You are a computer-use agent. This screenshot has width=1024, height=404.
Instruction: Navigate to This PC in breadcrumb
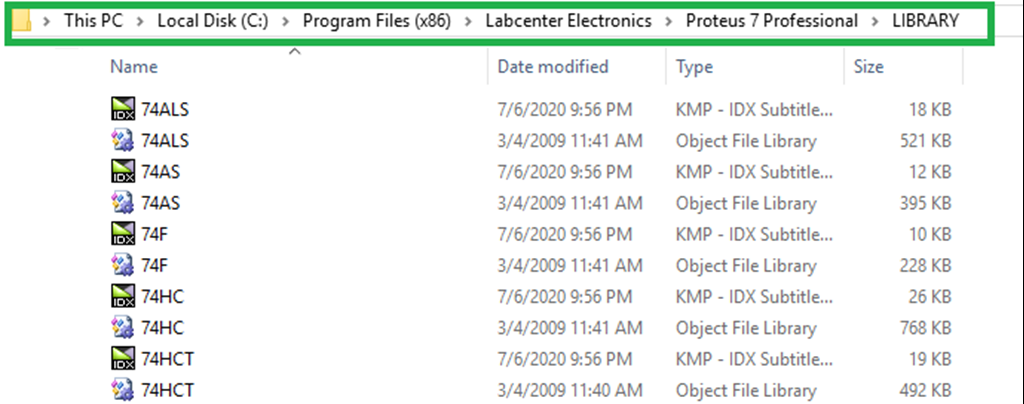[94, 20]
